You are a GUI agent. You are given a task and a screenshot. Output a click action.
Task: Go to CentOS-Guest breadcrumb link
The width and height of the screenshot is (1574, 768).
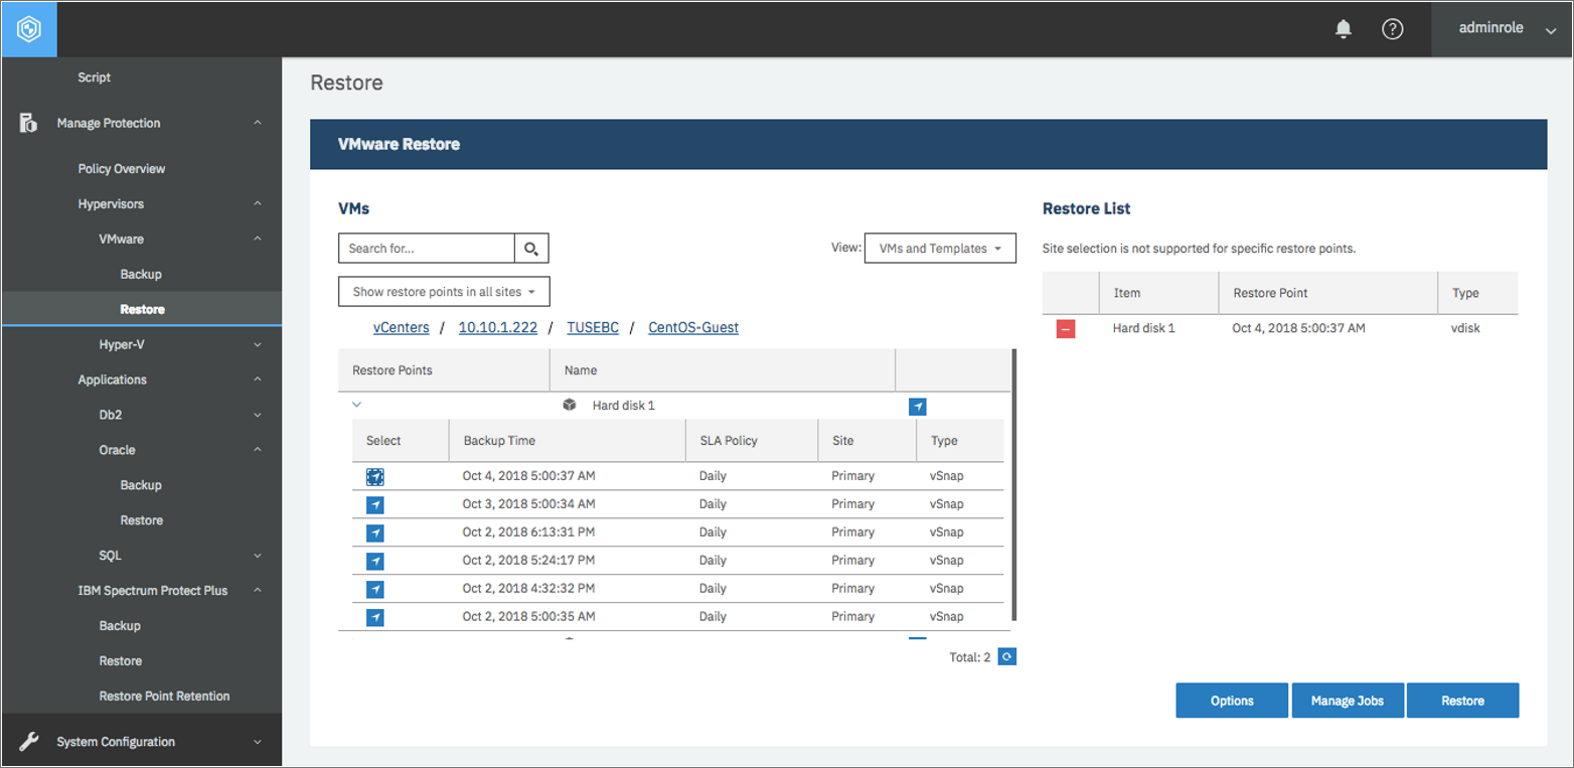point(693,328)
